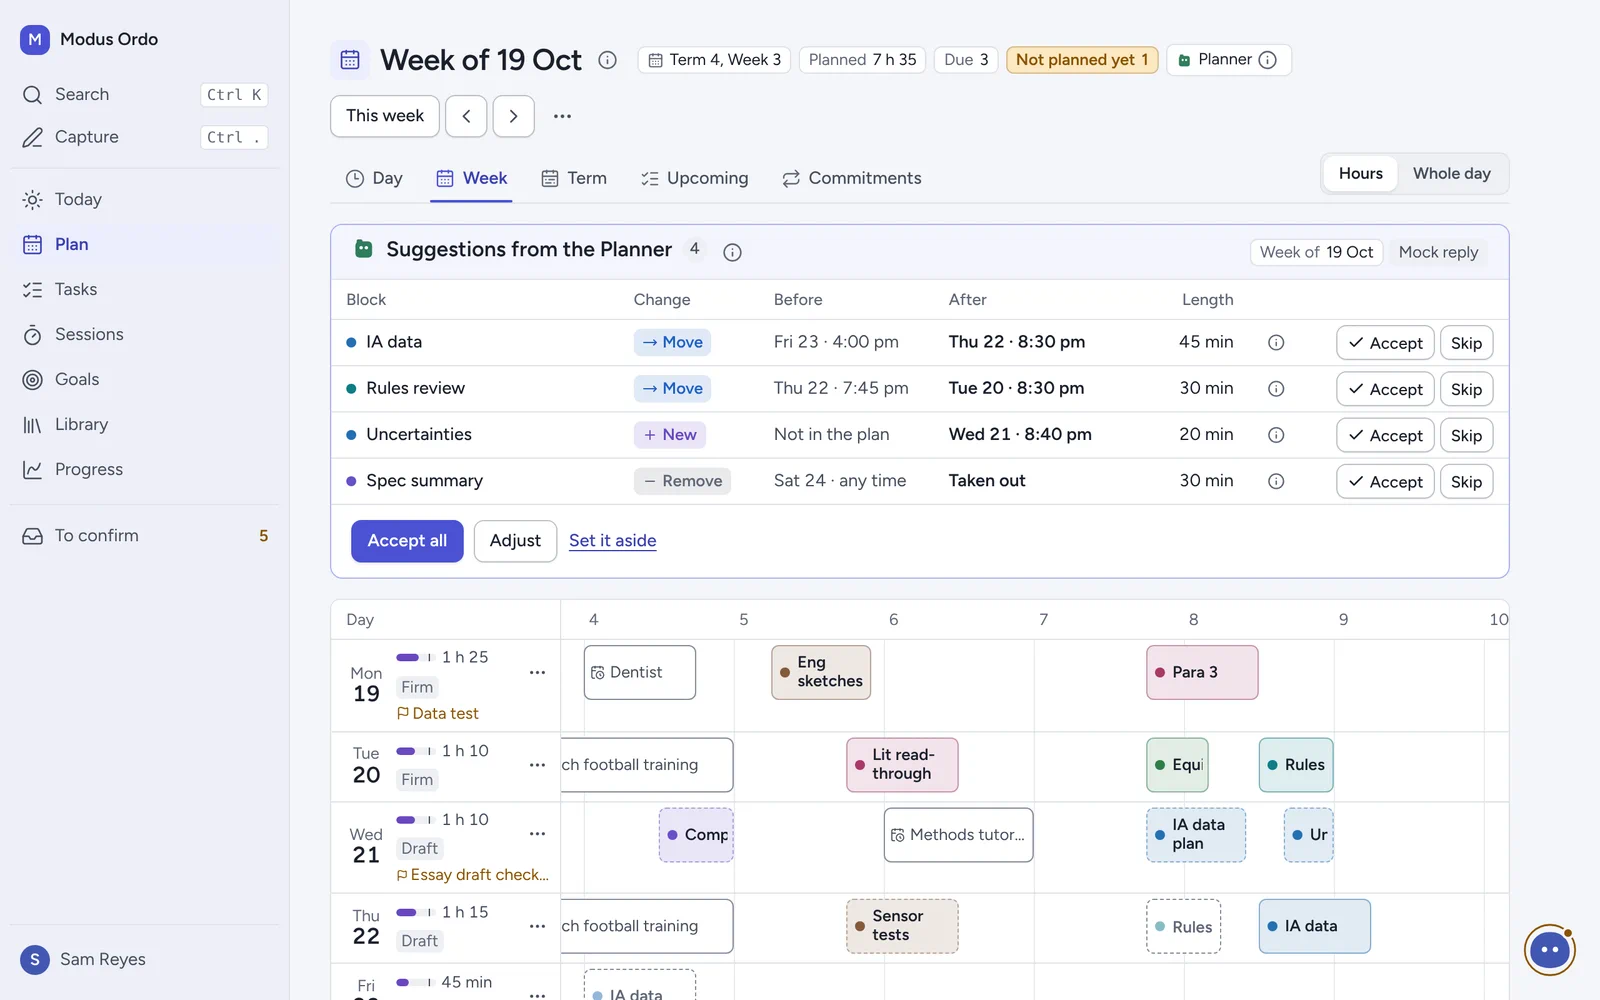This screenshot has height=1000, width=1600.
Task: Click the info icon next to Week of 19 Oct
Action: [x=607, y=60]
